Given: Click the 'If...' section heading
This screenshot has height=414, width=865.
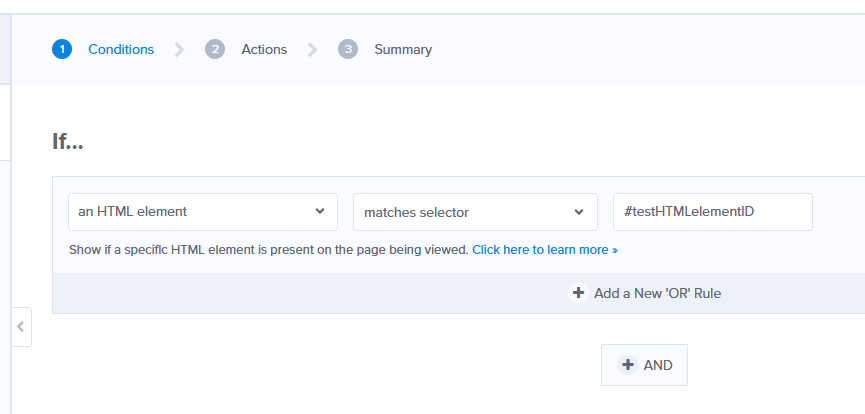Looking at the screenshot, I should [68, 141].
